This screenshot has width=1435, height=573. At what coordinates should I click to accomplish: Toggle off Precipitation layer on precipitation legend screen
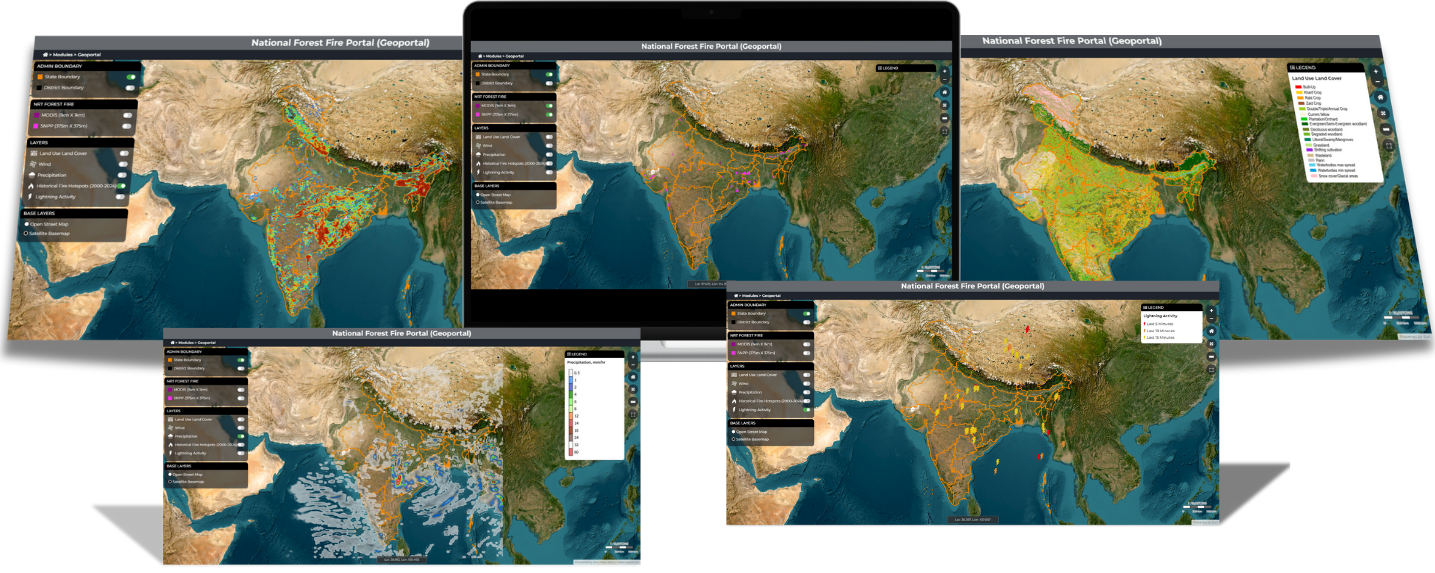coord(239,435)
